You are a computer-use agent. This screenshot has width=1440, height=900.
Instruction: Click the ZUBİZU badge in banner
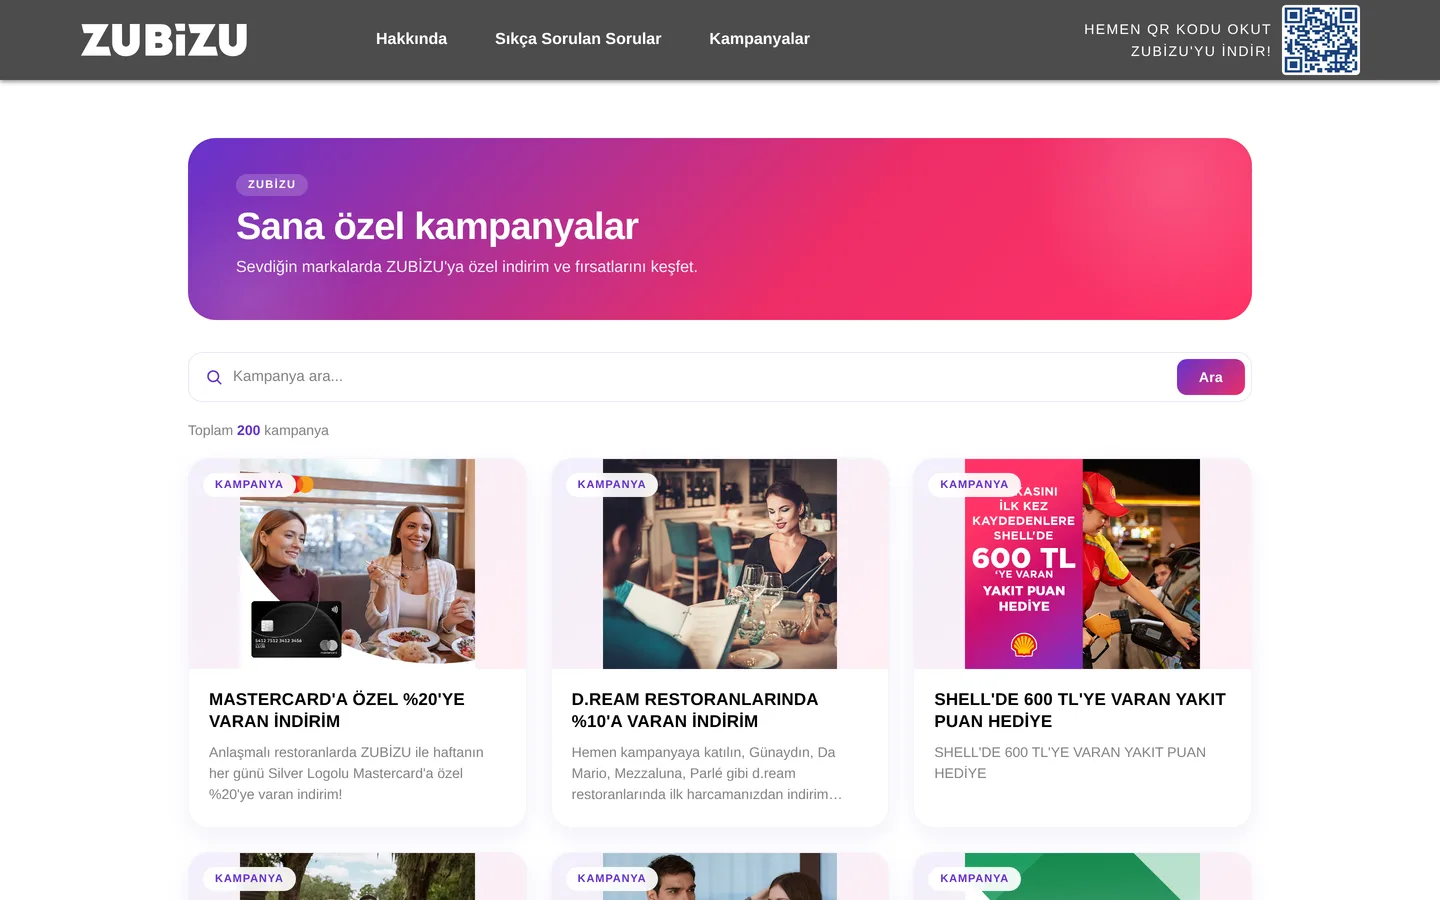click(272, 184)
